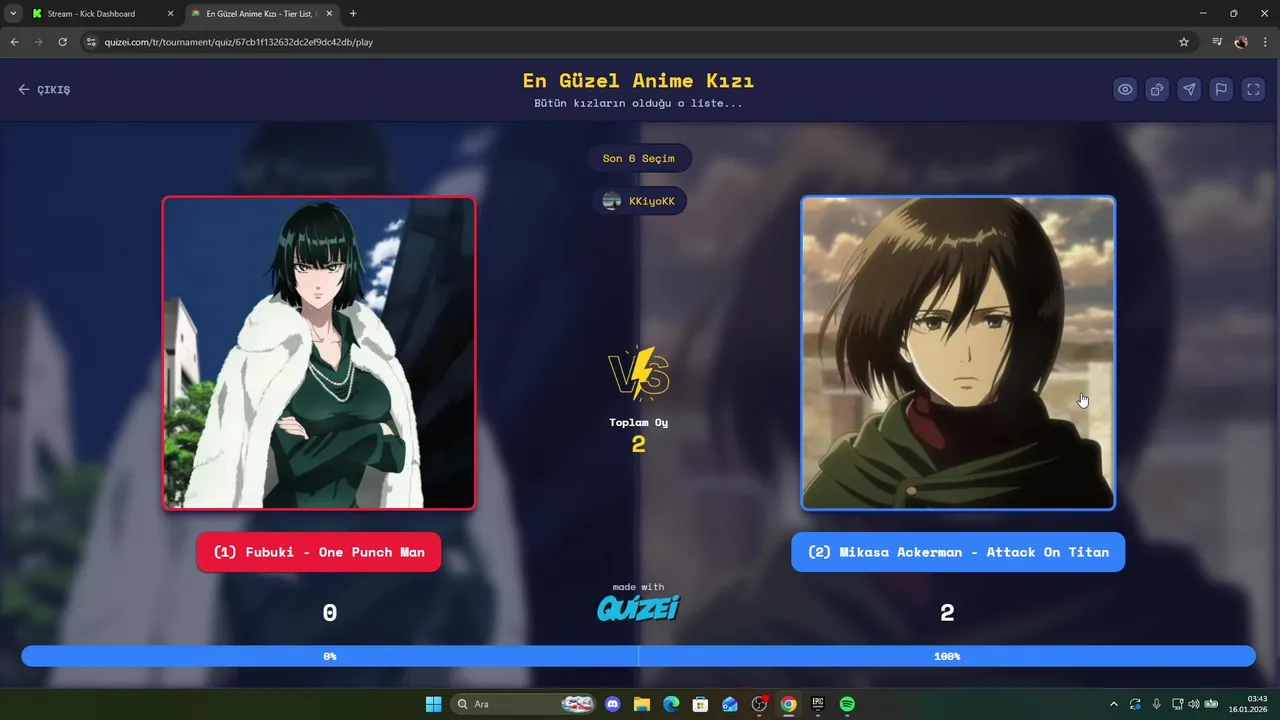Go back in browser history
The image size is (1280, 720).
coord(14,42)
